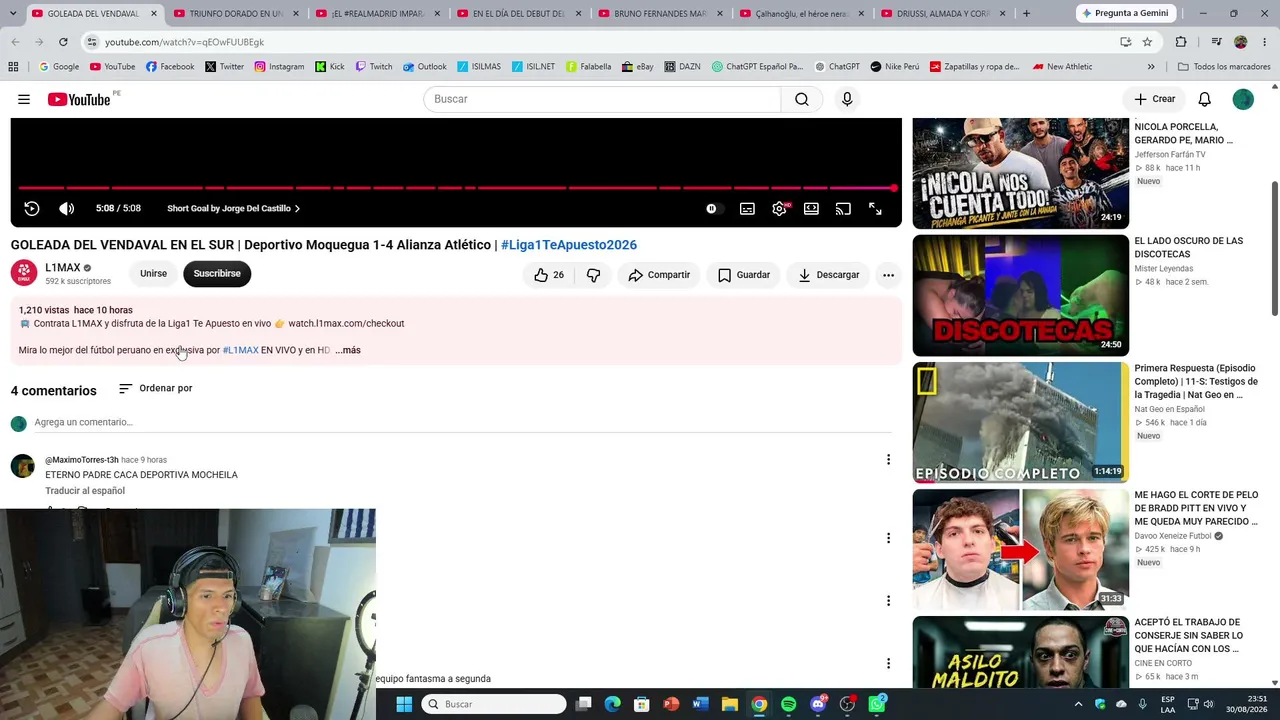Open the player settings gear
The image size is (1280, 720).
coord(780,208)
